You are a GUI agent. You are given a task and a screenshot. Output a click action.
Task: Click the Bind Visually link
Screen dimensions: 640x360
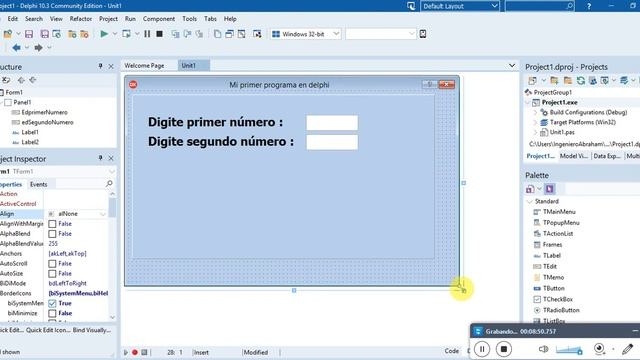(92, 330)
